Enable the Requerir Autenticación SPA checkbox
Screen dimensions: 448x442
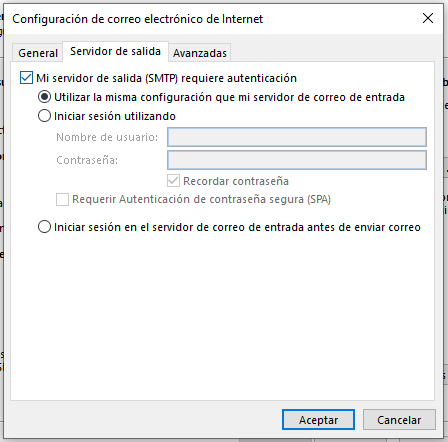coord(62,199)
